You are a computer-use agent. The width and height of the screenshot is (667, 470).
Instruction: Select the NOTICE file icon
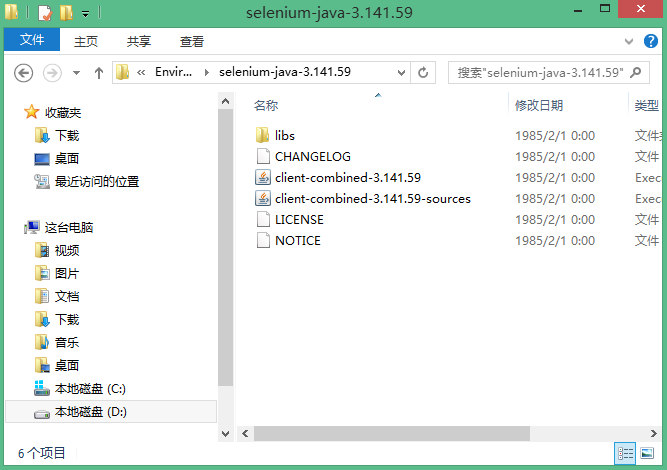point(263,240)
